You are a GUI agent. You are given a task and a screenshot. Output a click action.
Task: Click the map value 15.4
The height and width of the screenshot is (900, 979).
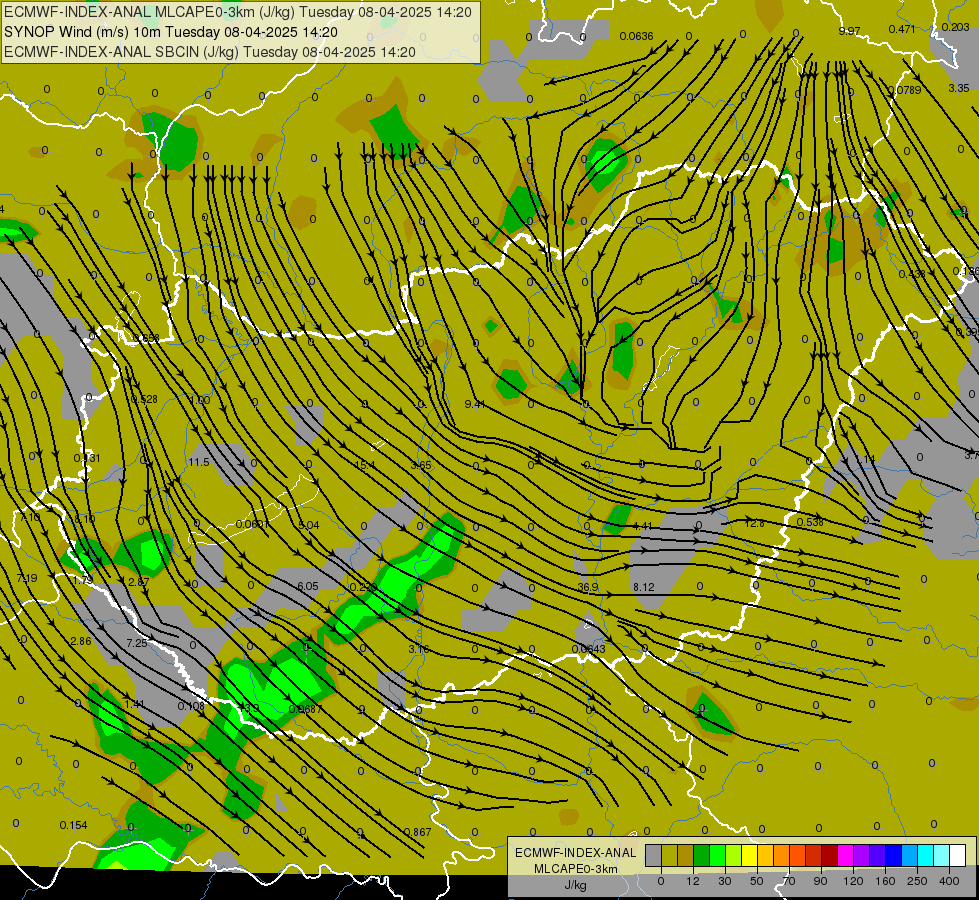click(x=365, y=465)
